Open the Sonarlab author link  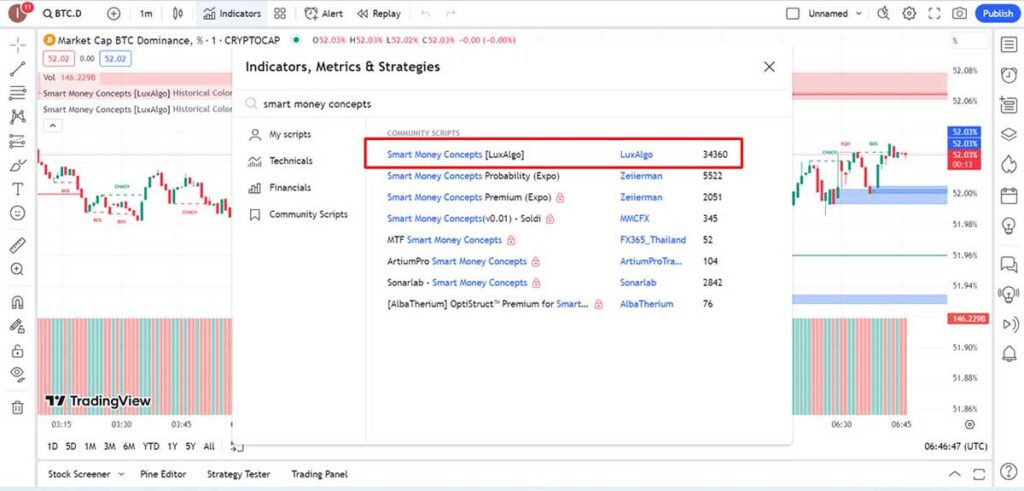tap(638, 283)
